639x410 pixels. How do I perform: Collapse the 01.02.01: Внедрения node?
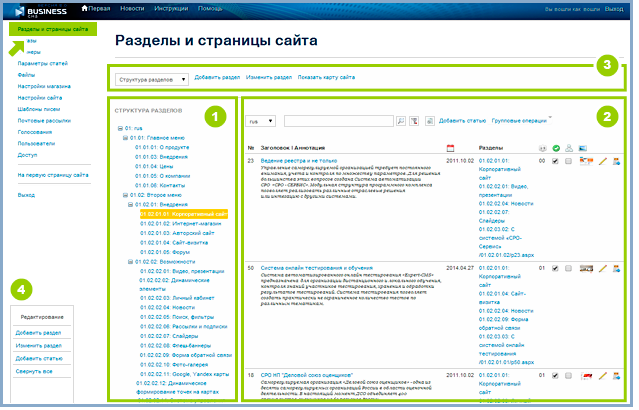point(131,206)
